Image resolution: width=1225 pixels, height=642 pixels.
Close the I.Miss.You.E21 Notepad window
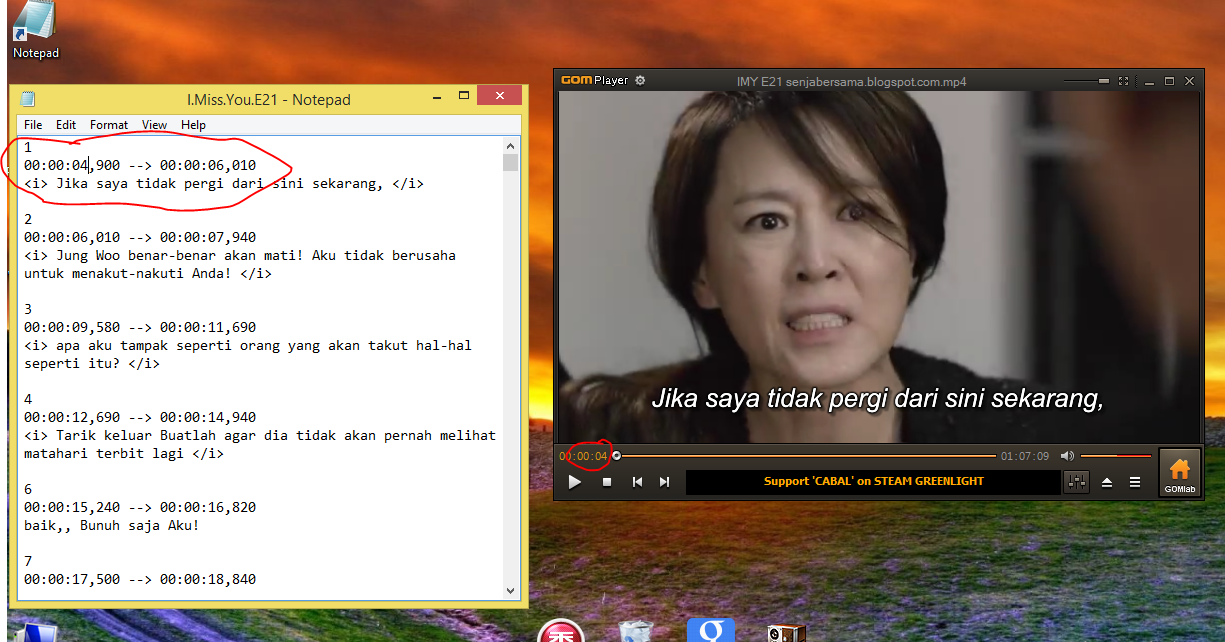[x=498, y=96]
